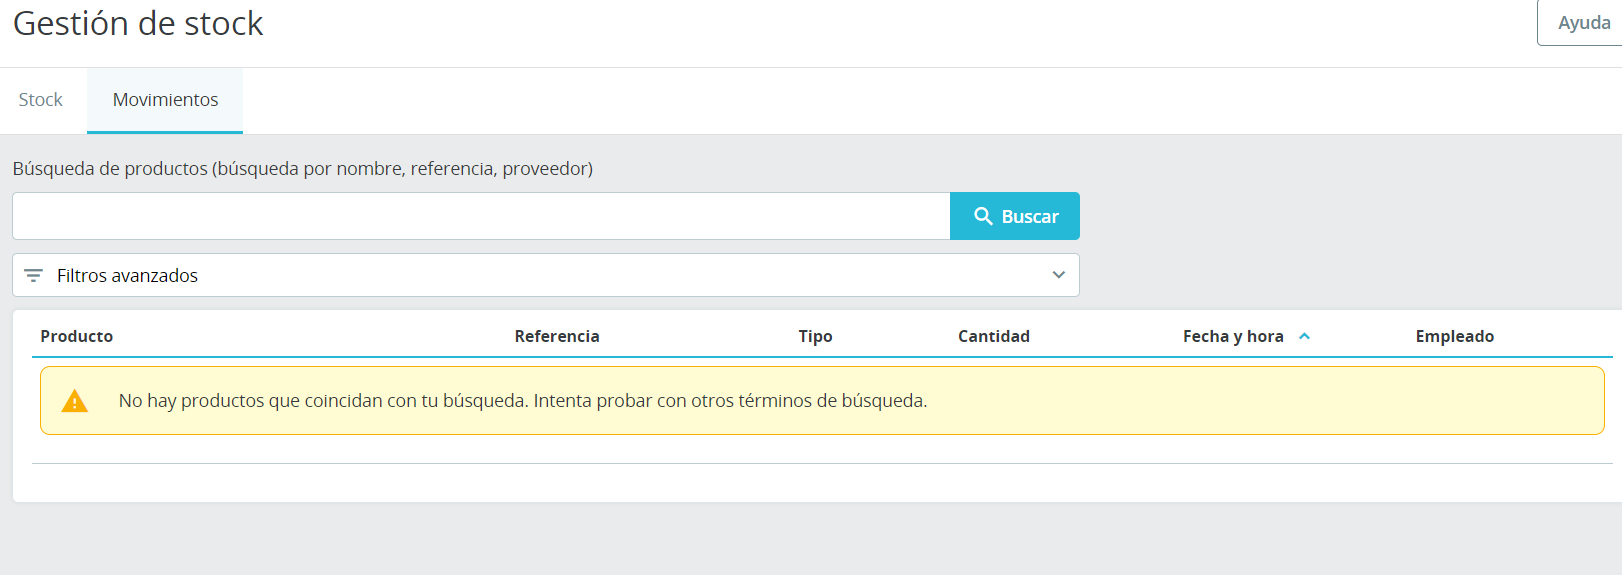Sort by the Tipo column header

815,336
